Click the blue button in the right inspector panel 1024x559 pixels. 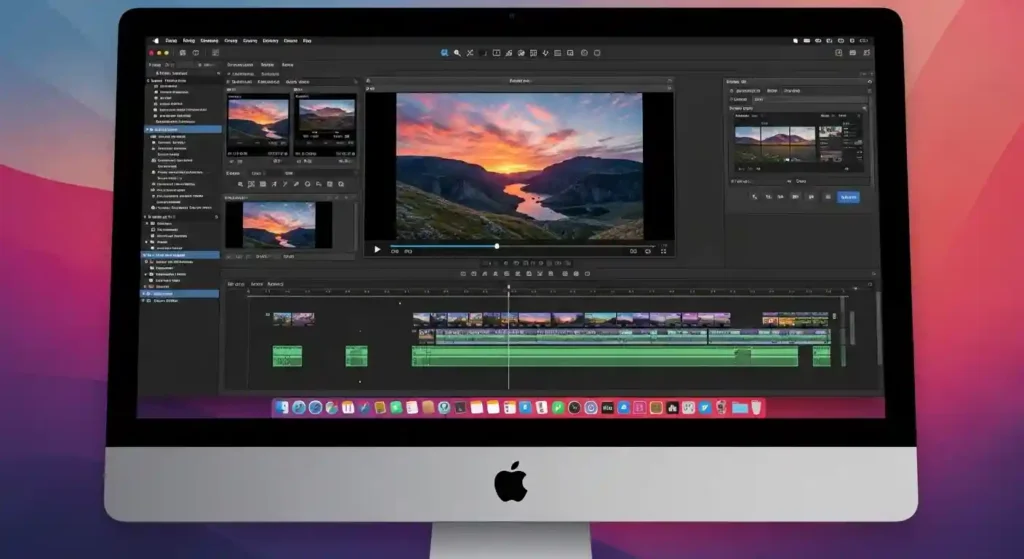[x=848, y=197]
